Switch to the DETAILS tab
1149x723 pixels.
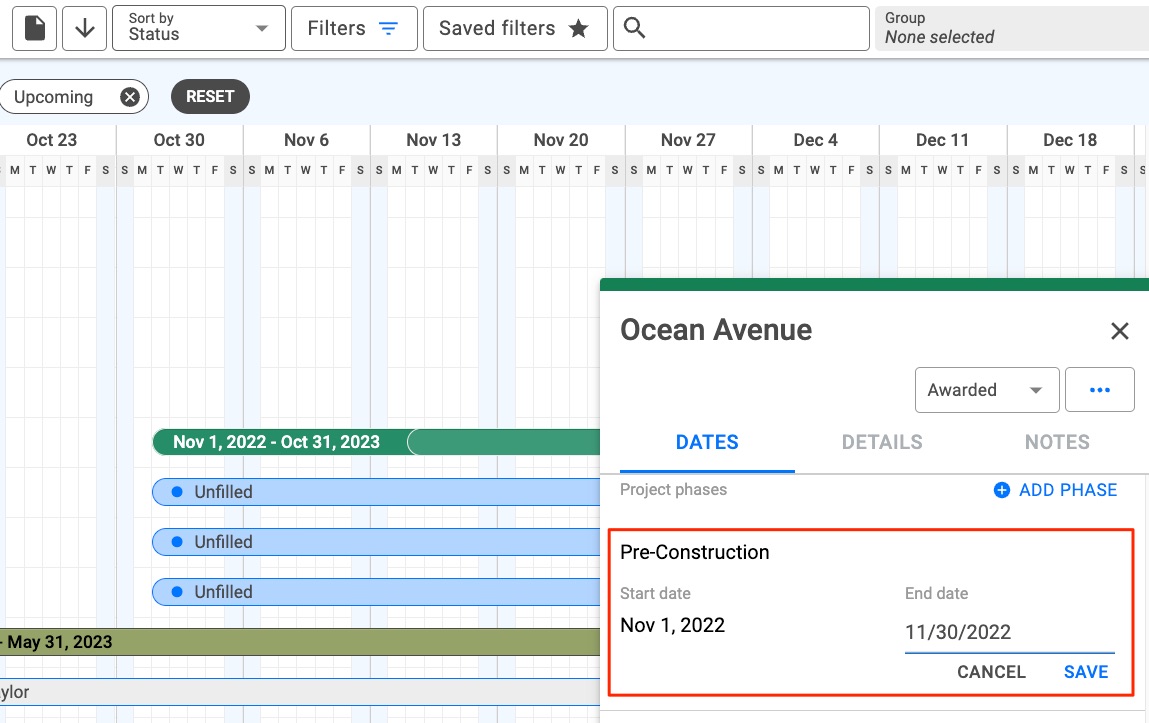(882, 442)
